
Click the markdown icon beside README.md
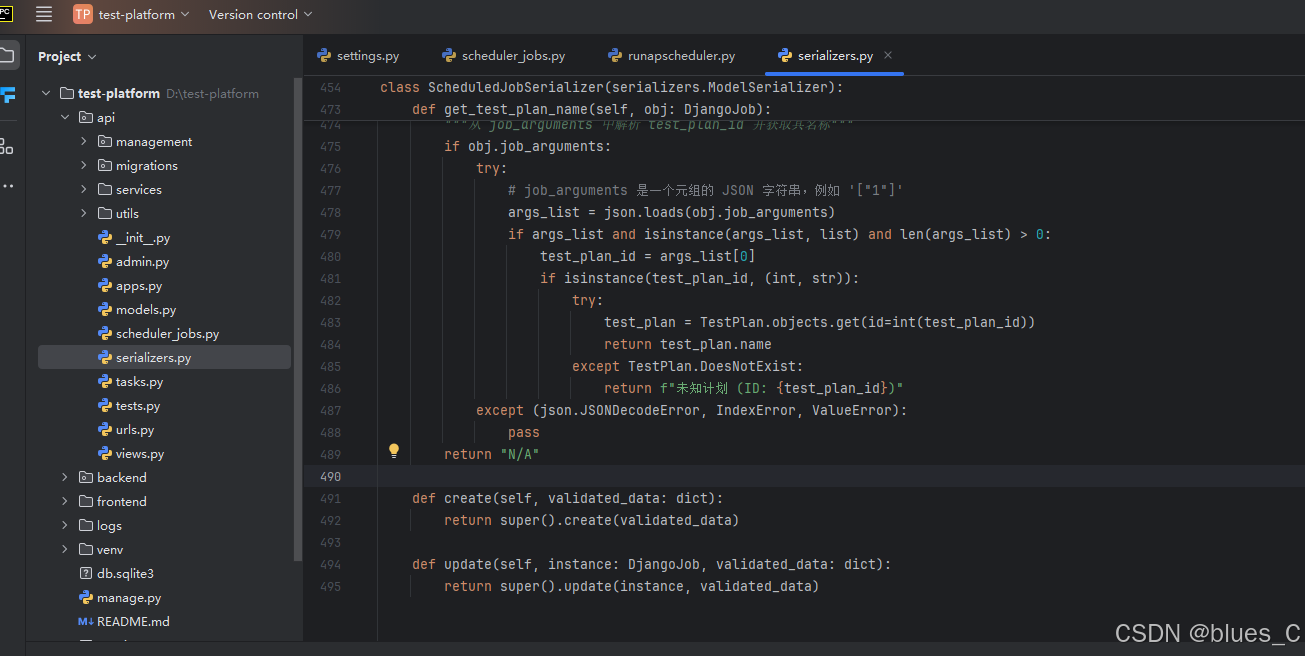(86, 621)
